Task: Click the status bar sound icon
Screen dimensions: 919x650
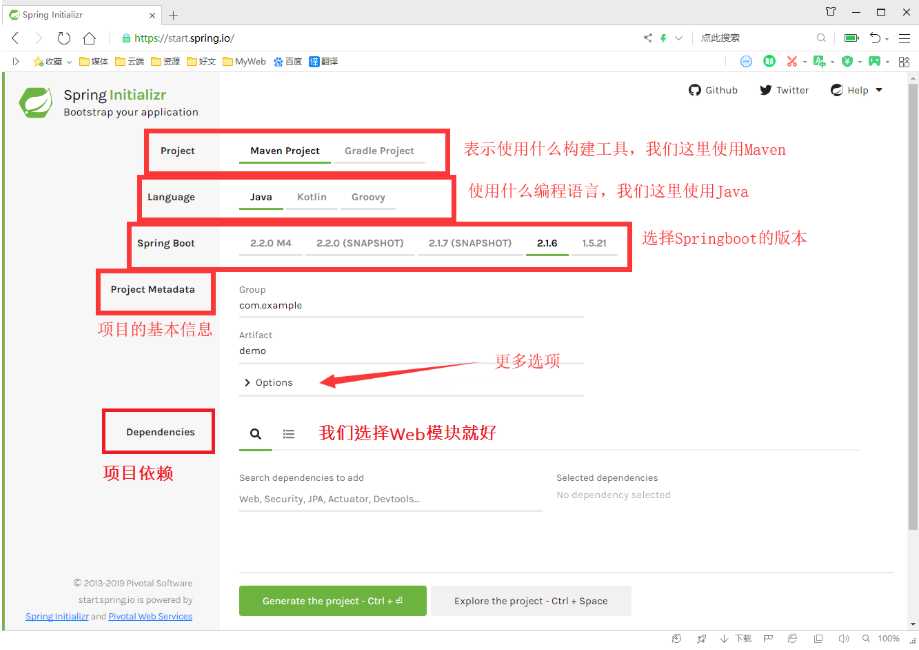Action: tap(843, 638)
